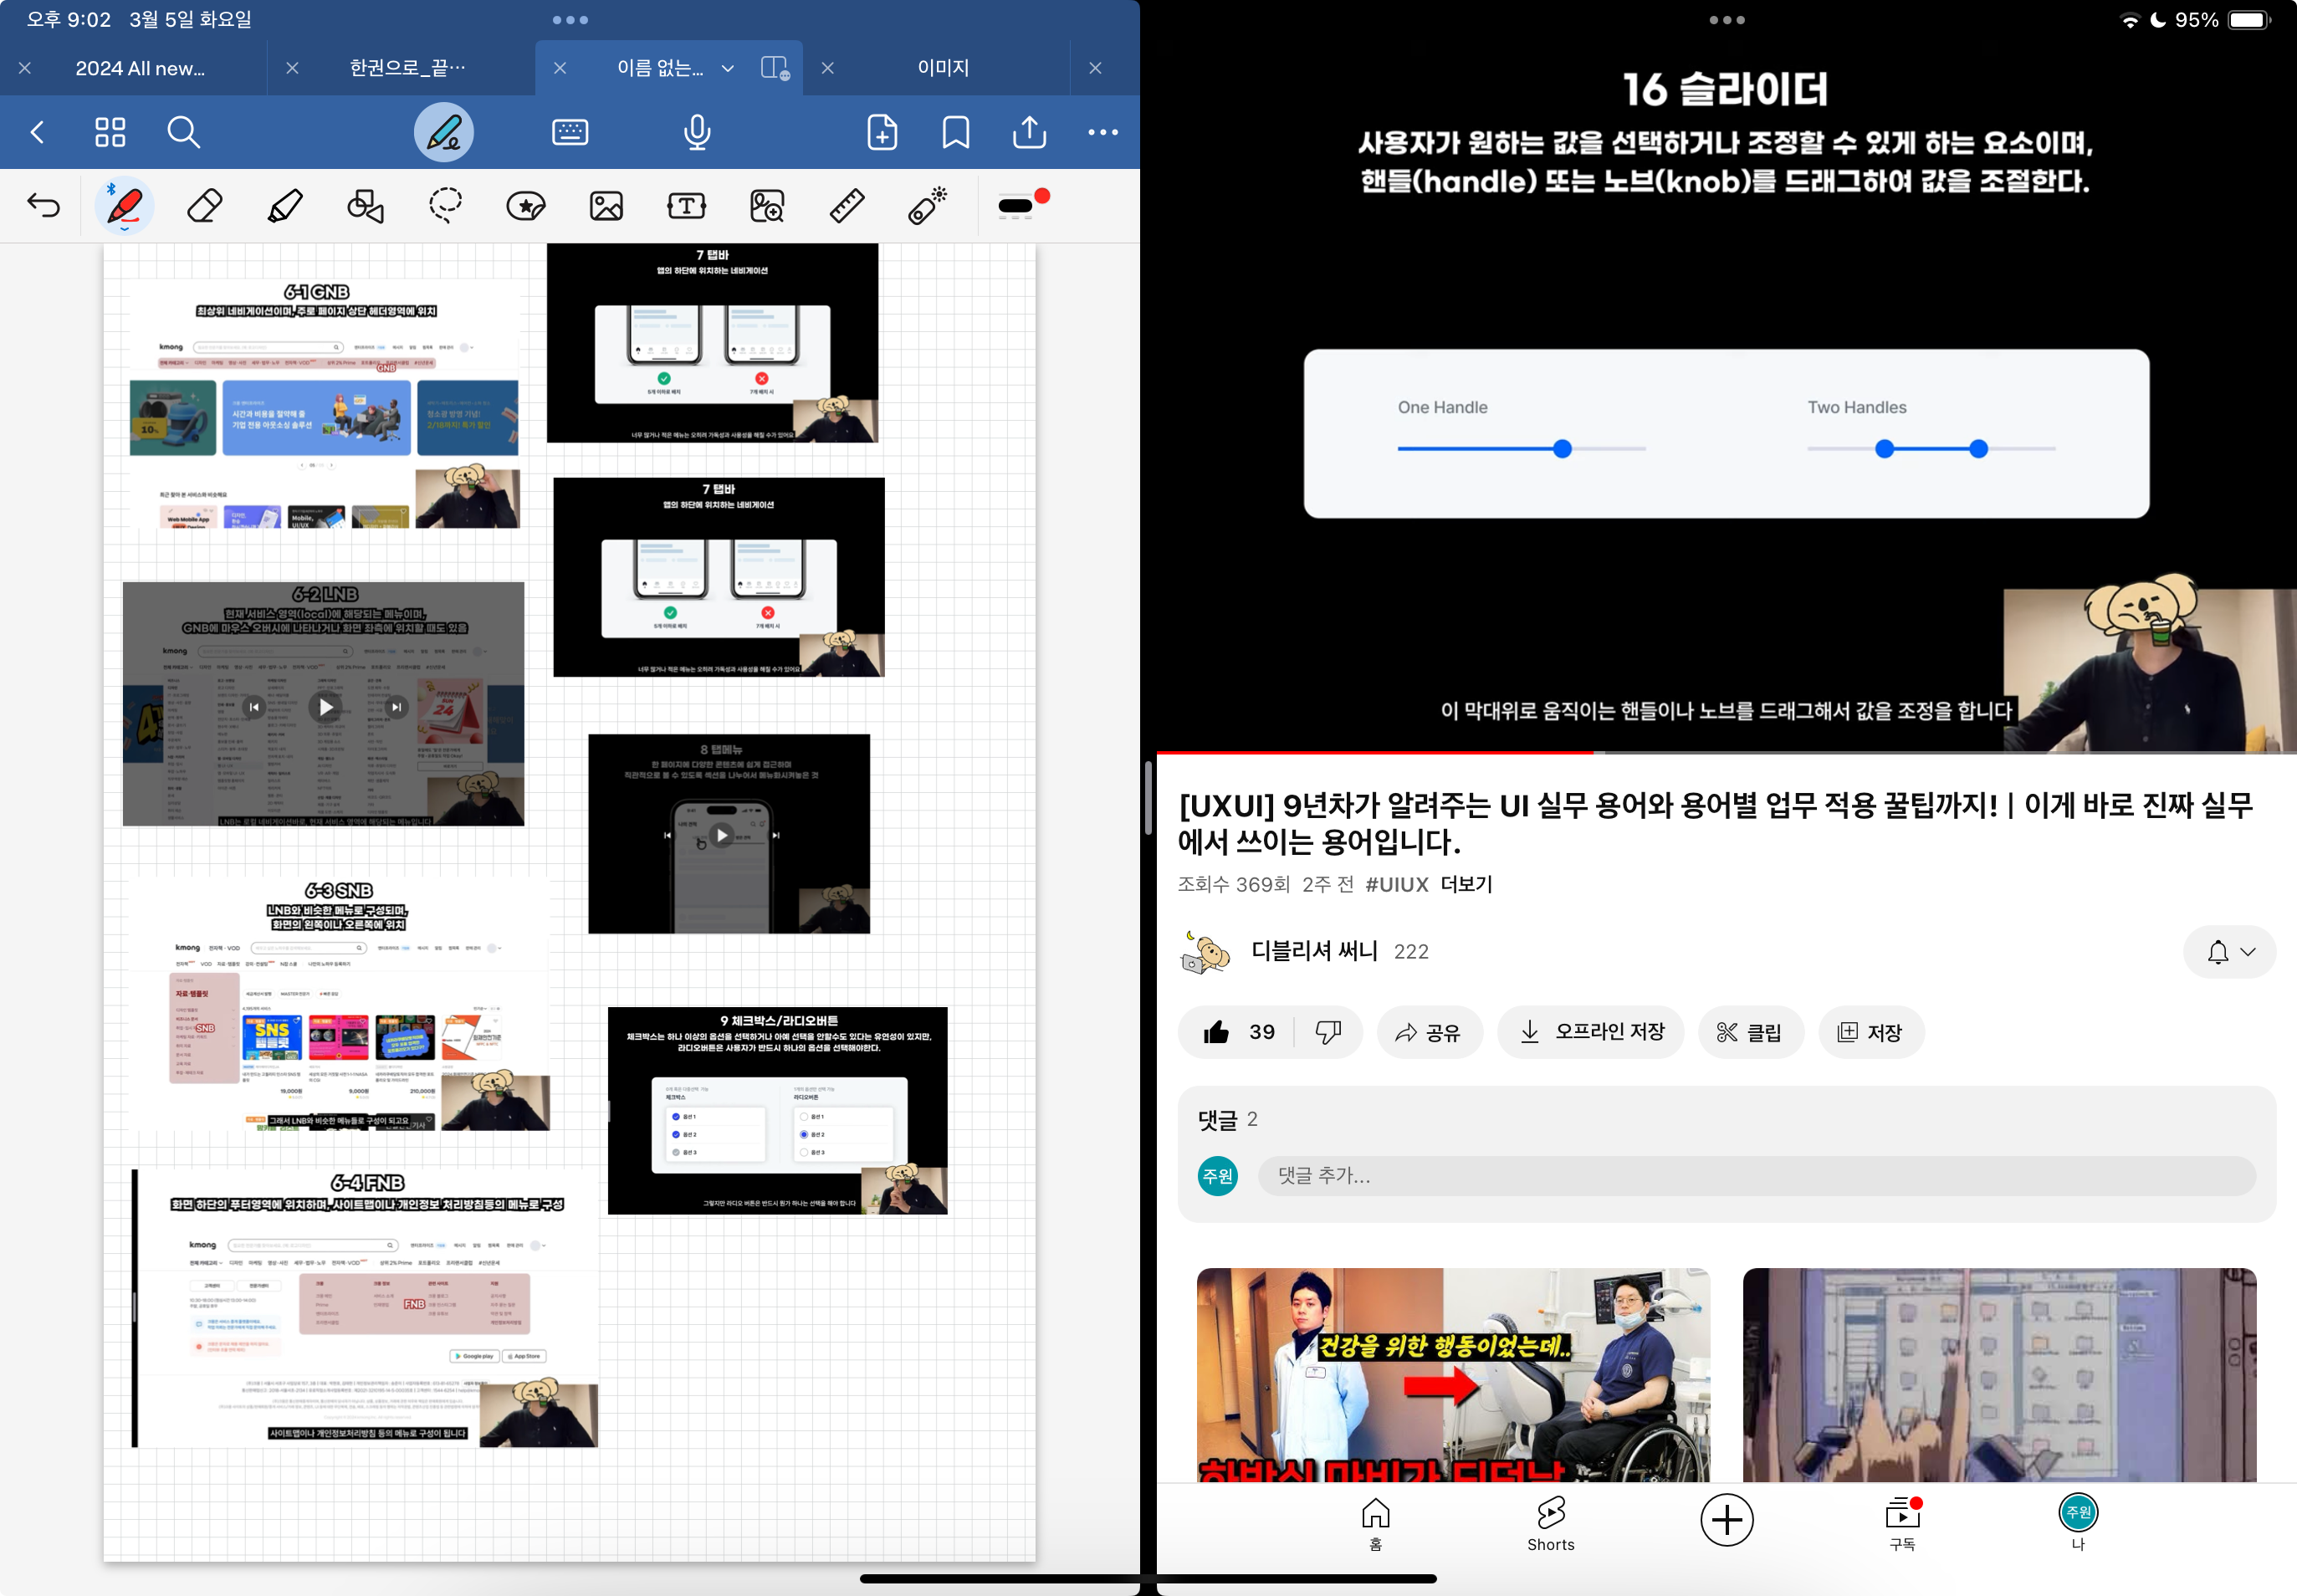Select the black pen stroke color swatch
Screen dimensions: 2297x1596
[1015, 206]
